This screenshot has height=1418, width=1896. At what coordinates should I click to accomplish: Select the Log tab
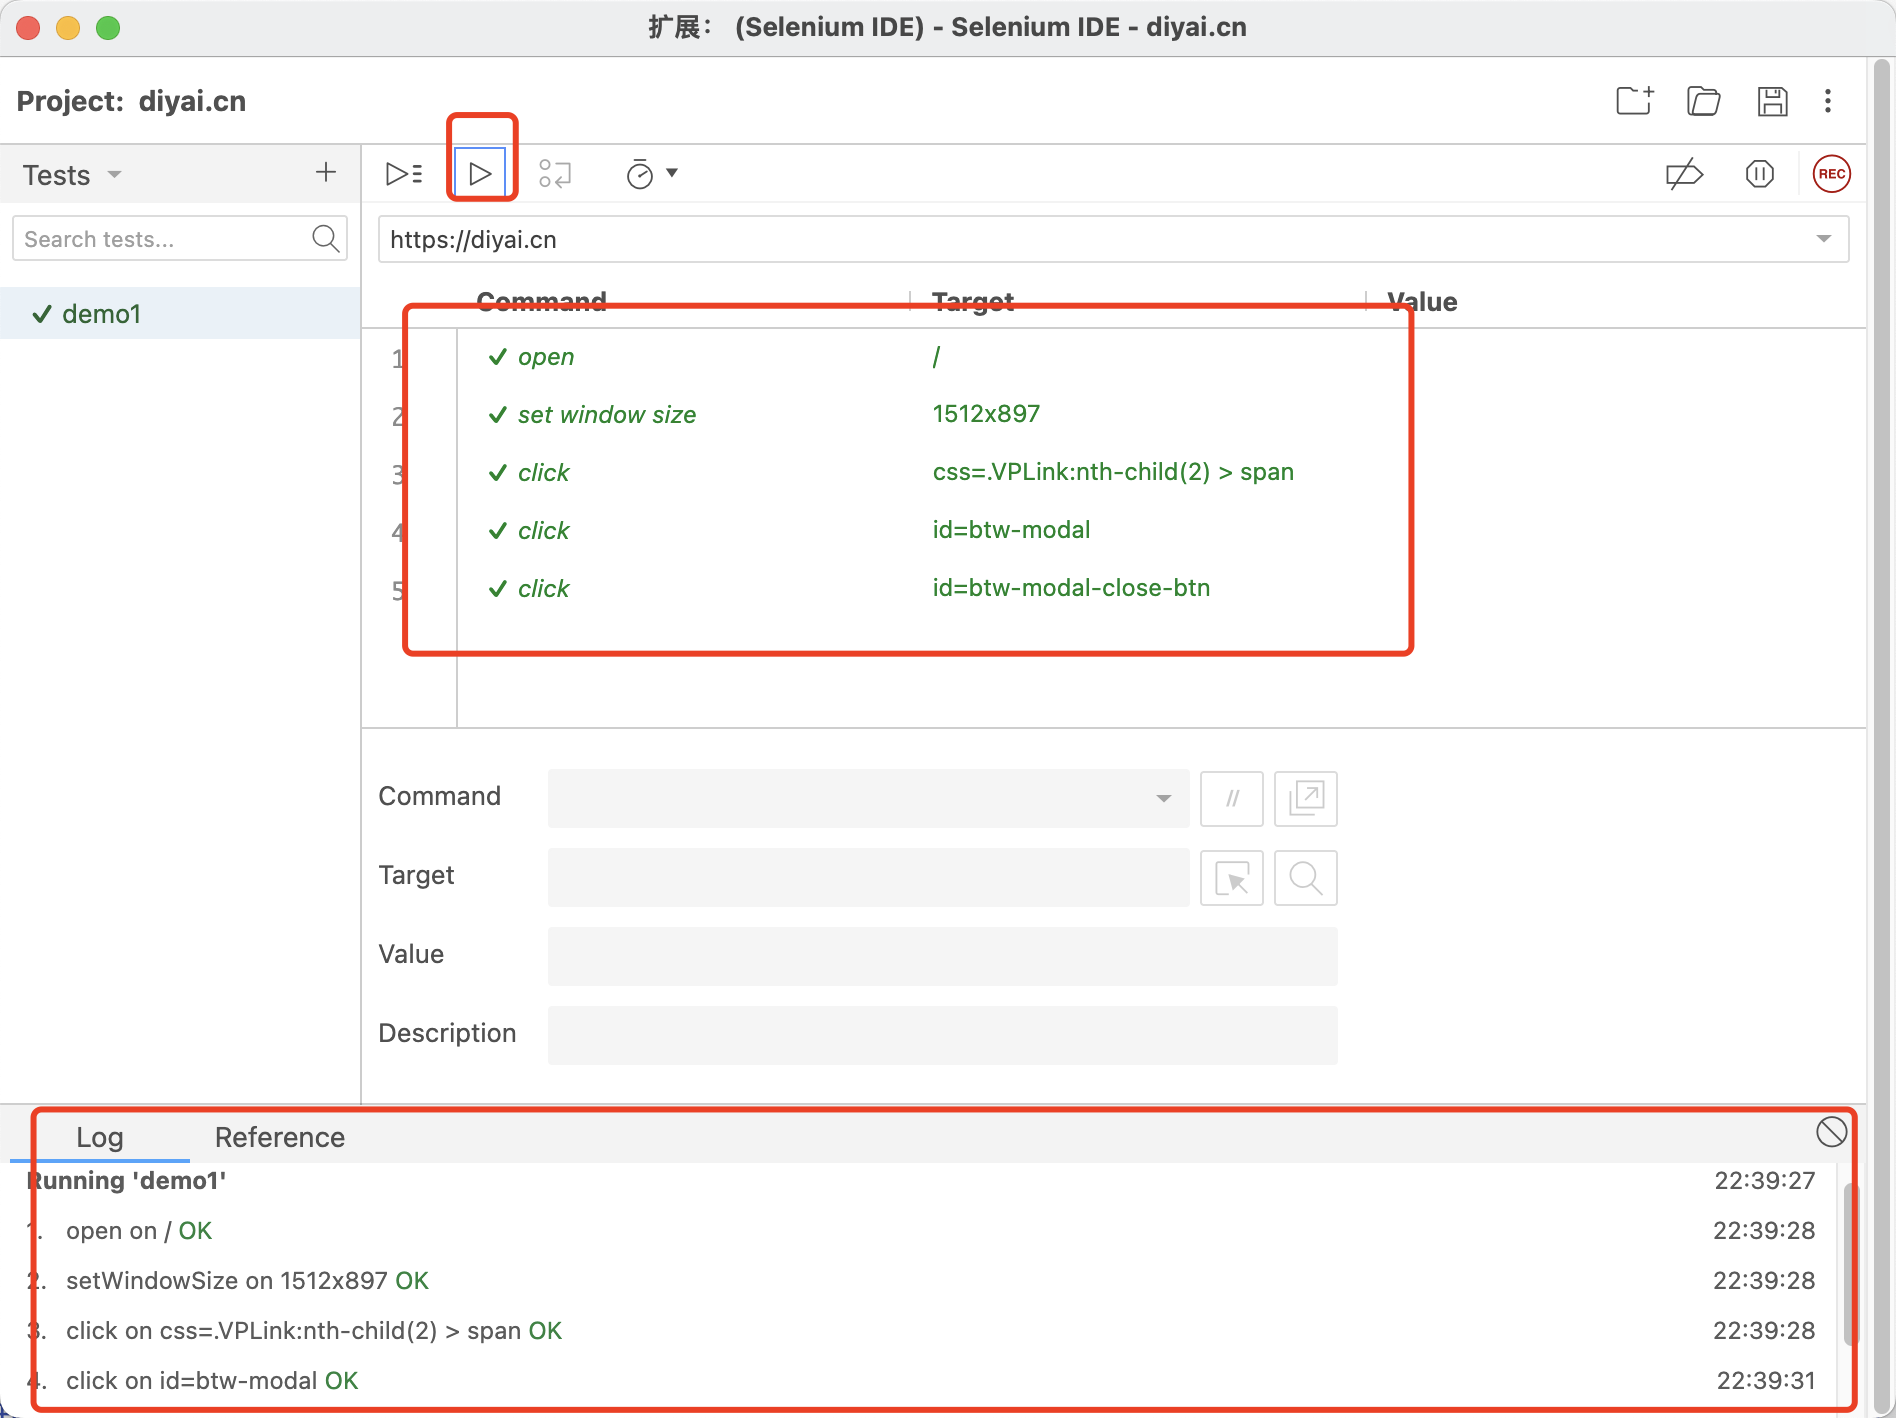100,1137
